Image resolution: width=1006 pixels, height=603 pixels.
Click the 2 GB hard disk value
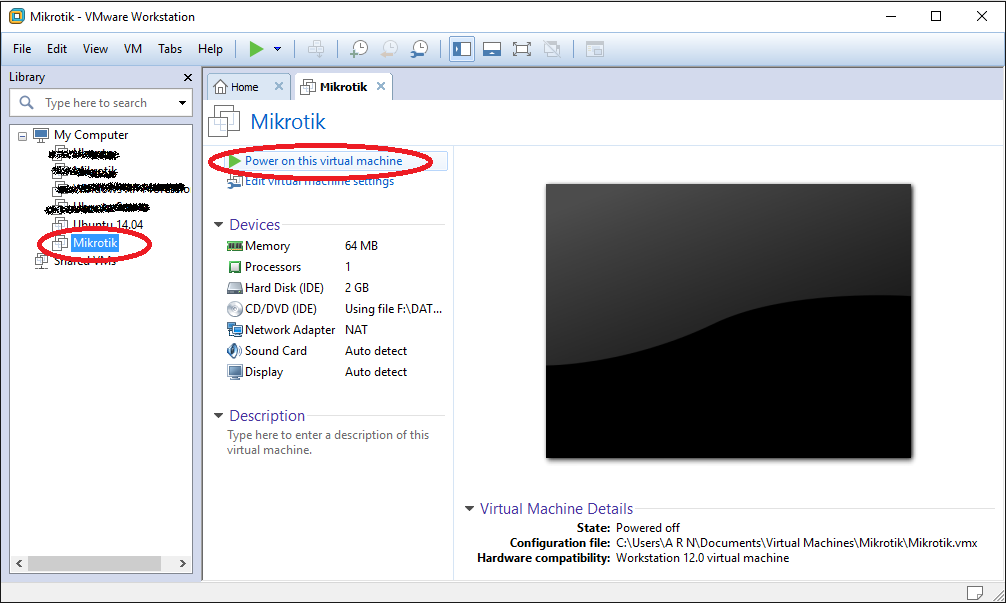click(357, 288)
